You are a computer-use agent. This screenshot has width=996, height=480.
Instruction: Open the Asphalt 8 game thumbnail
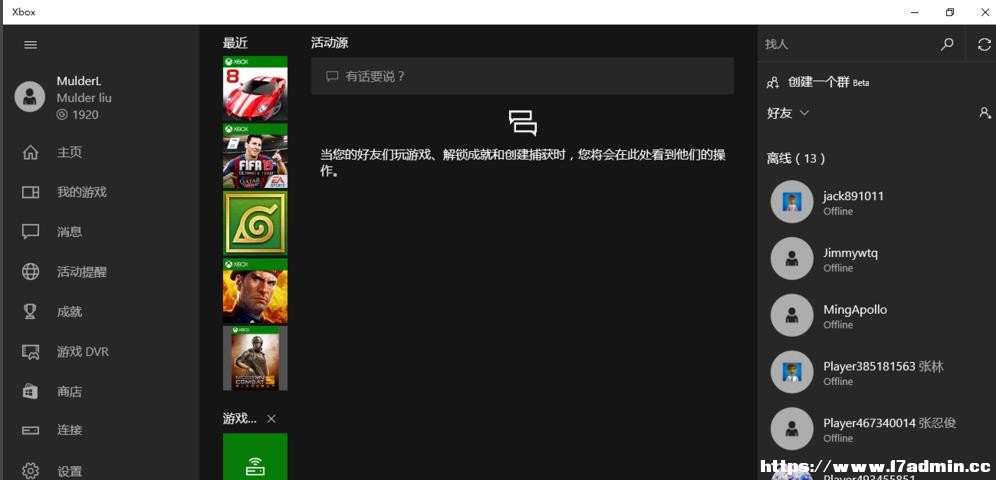click(255, 88)
